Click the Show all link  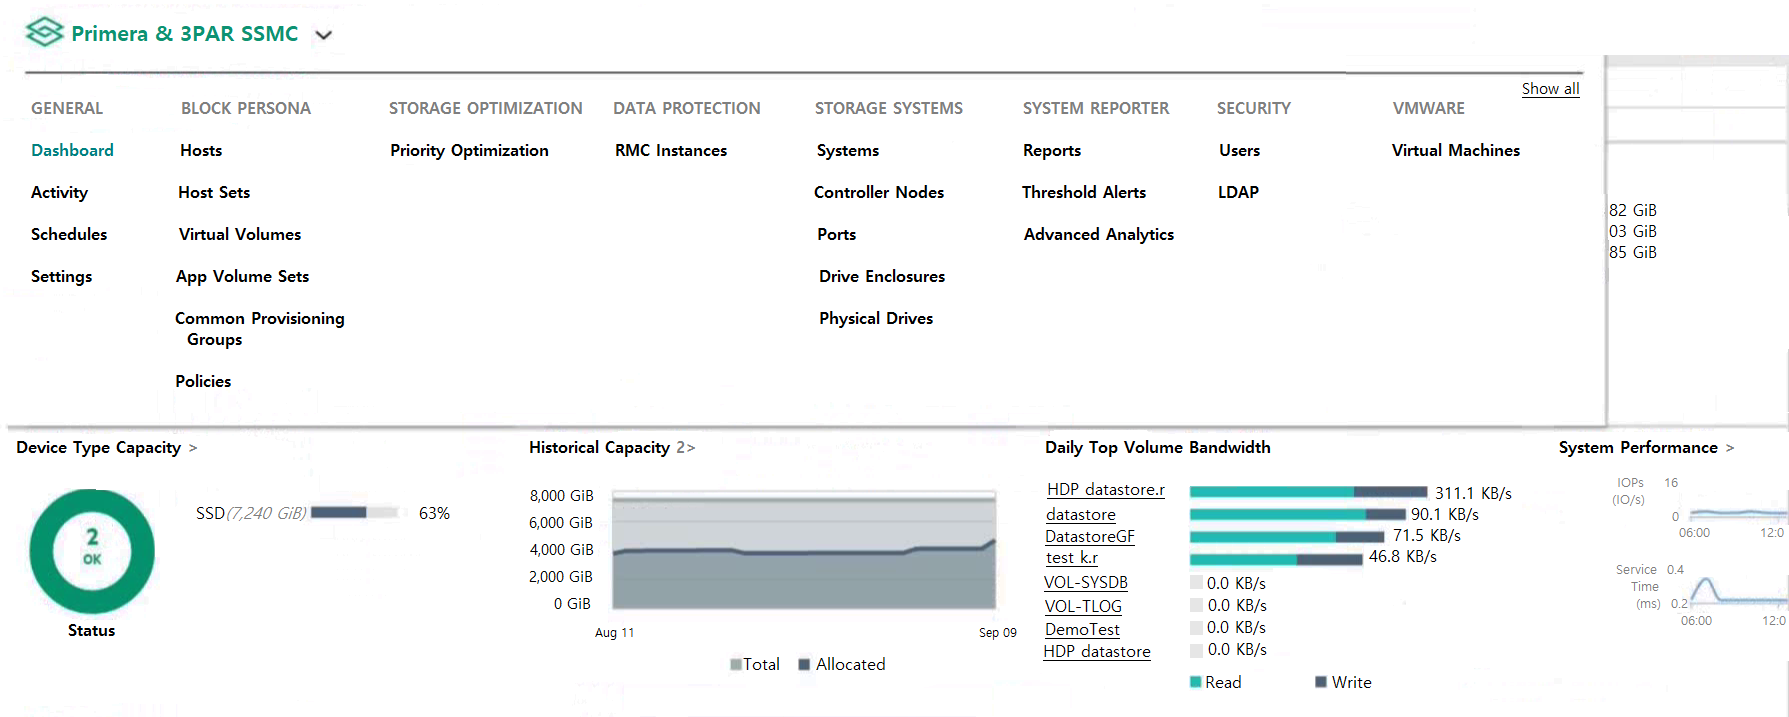click(x=1550, y=88)
